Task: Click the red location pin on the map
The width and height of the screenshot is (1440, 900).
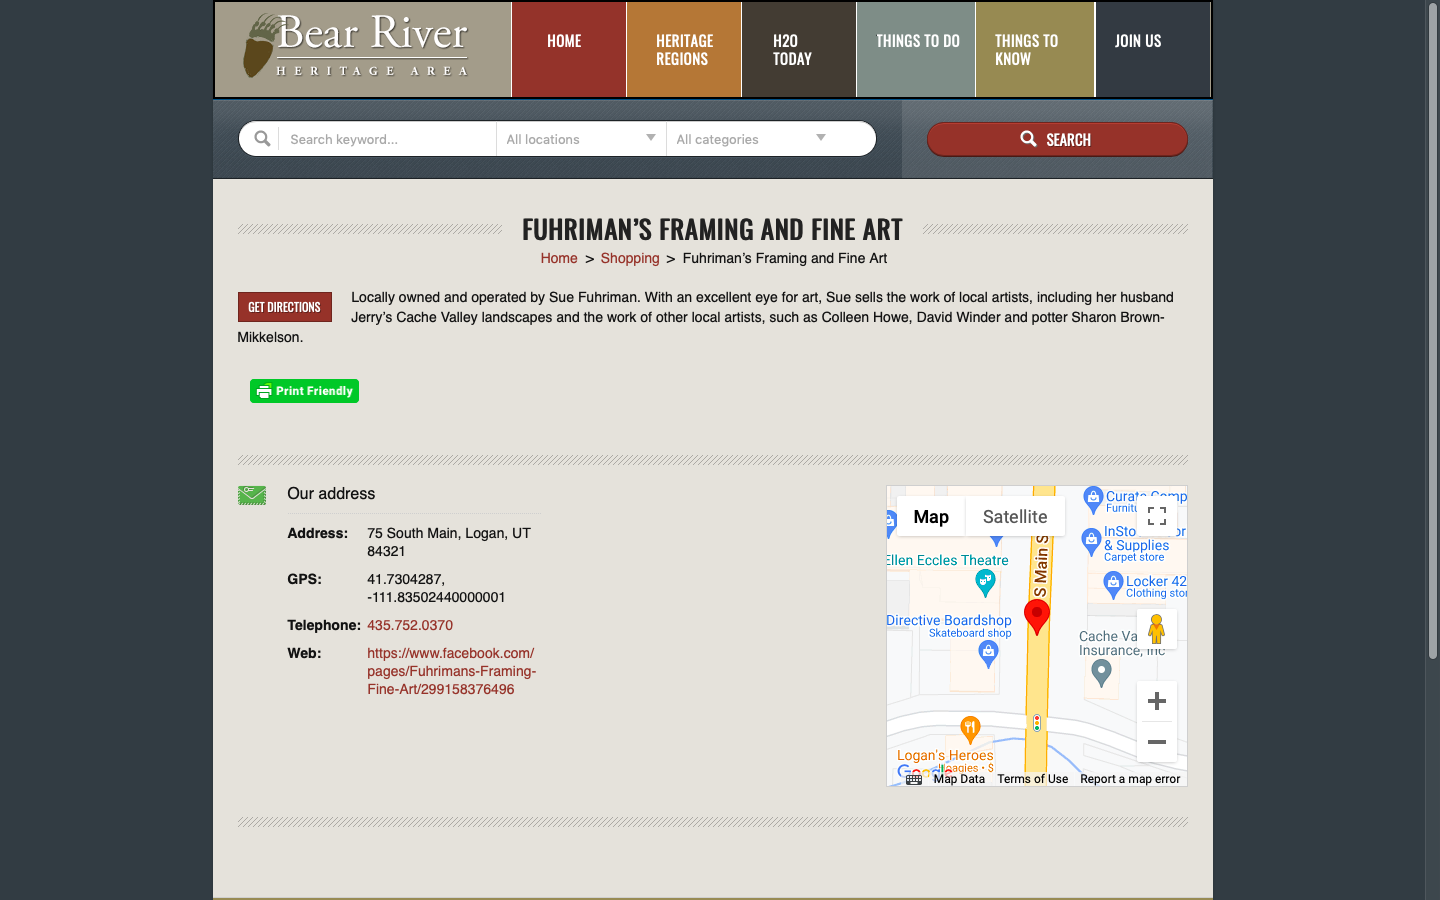Action: tap(1037, 615)
